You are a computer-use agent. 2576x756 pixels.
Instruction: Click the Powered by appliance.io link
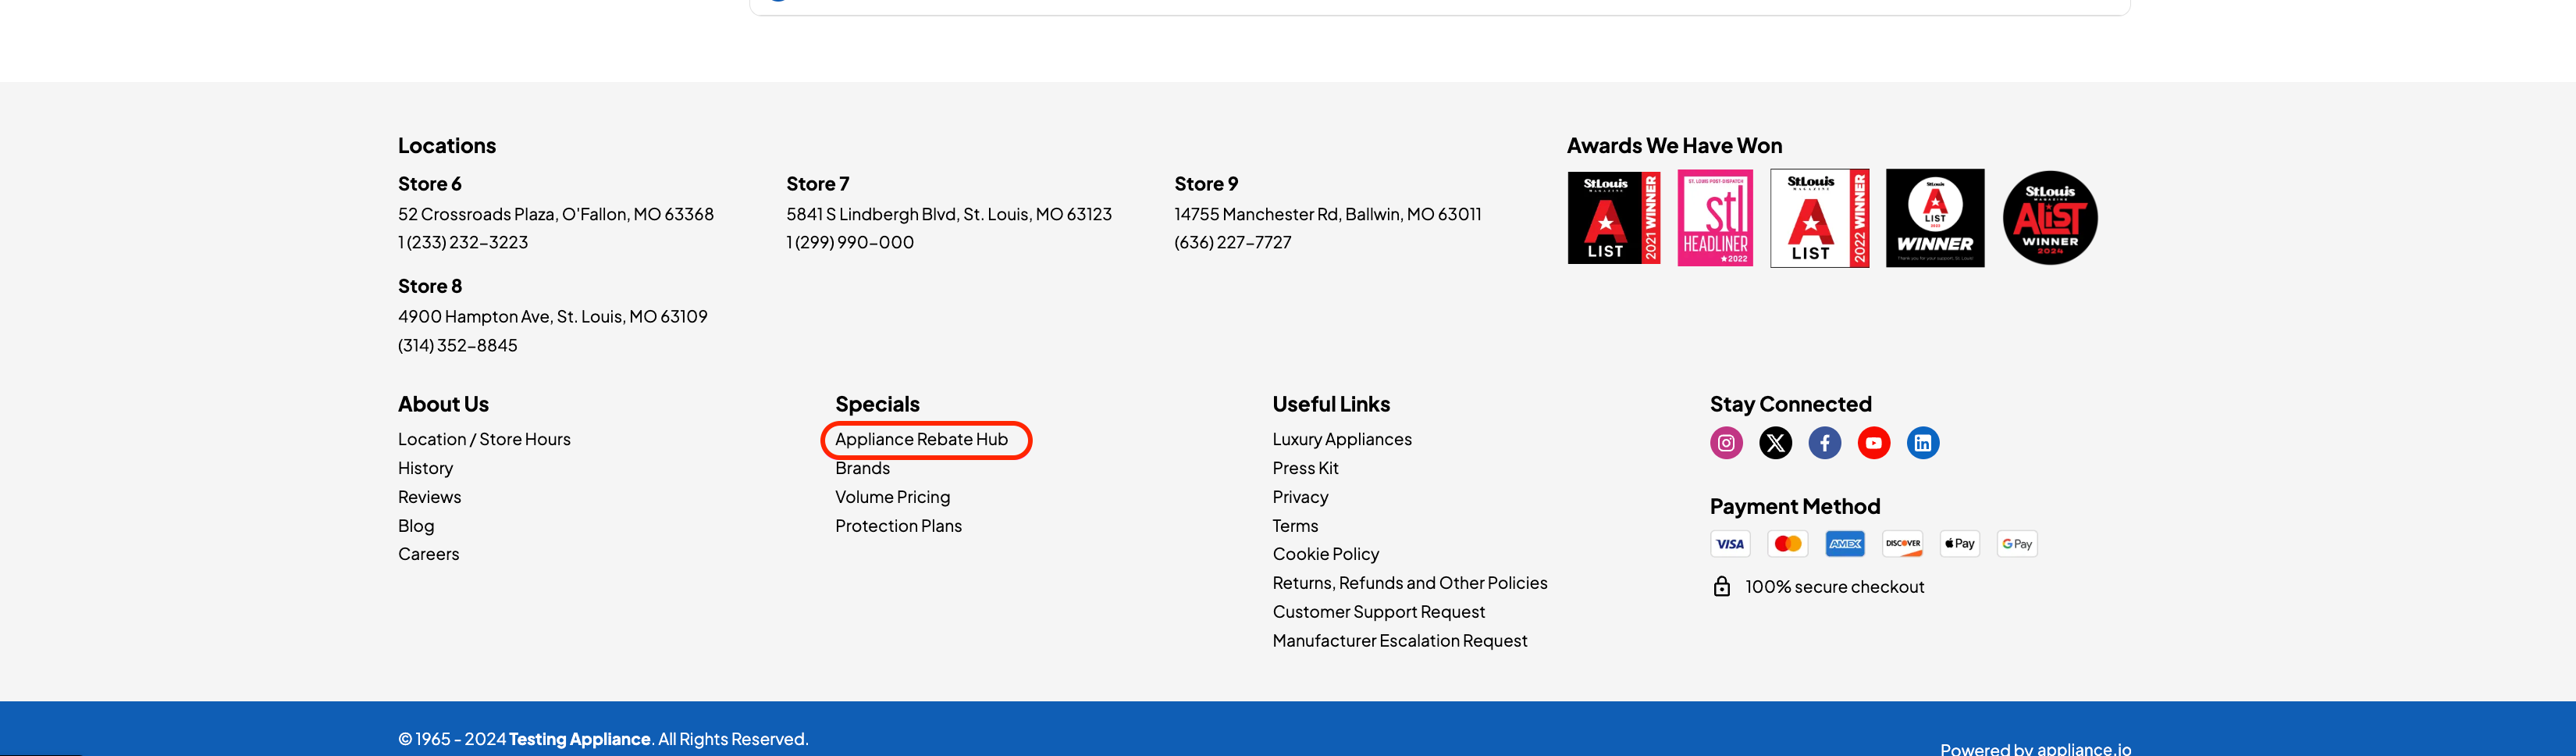[2035, 748]
